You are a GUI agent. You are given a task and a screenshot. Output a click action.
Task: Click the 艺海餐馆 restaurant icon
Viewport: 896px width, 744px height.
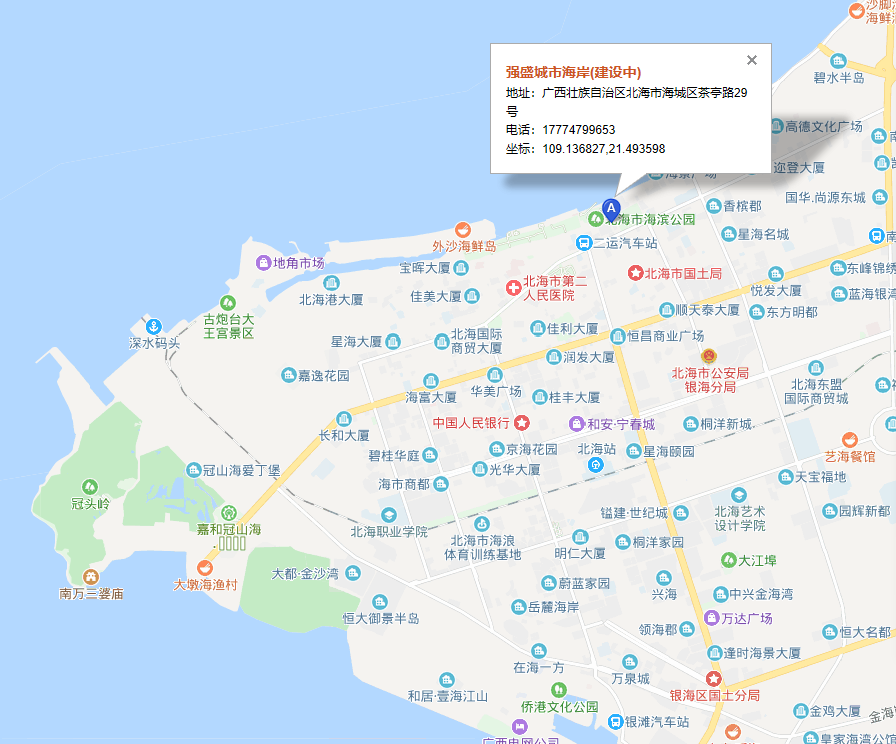click(849, 440)
